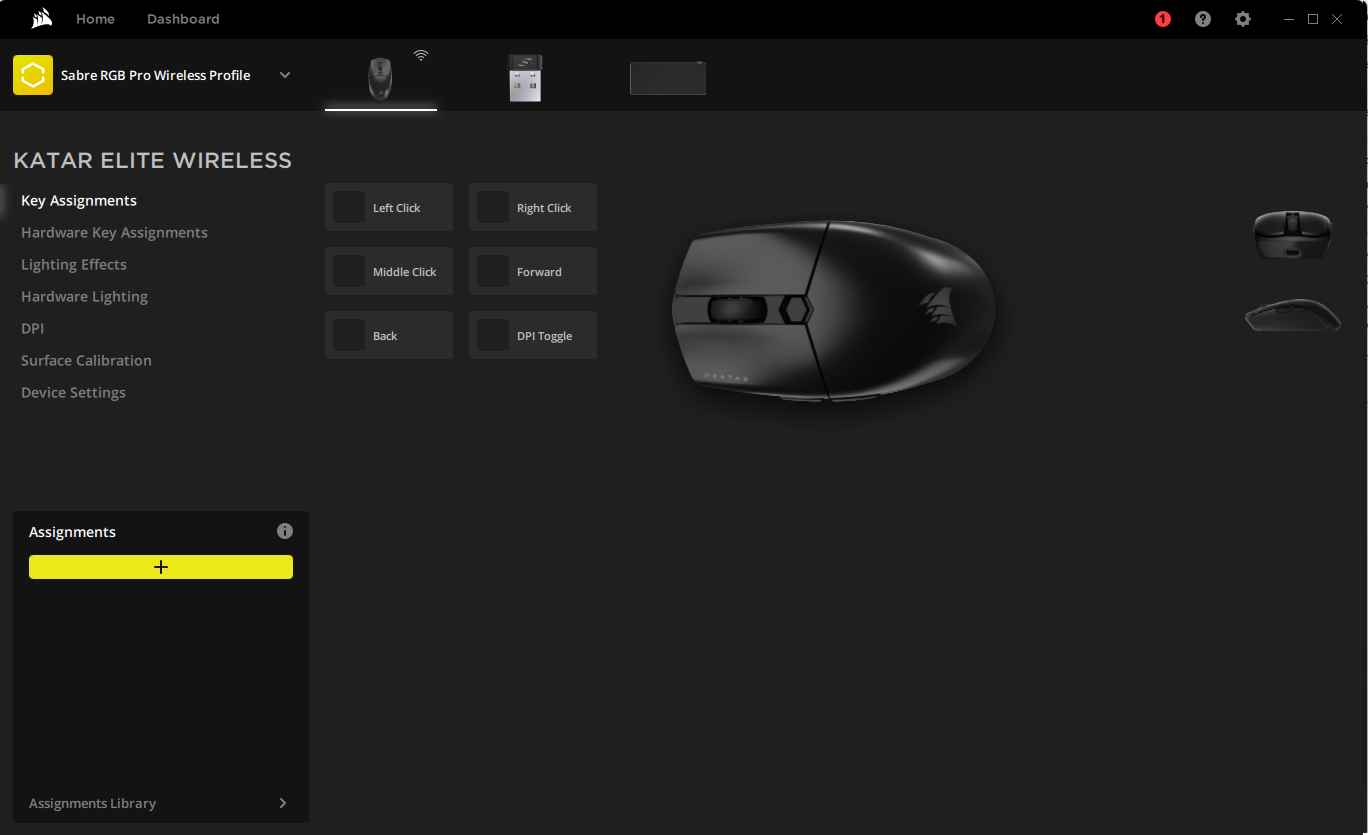Click the wireless signal icon above mouse
The width and height of the screenshot is (1368, 835).
421,55
